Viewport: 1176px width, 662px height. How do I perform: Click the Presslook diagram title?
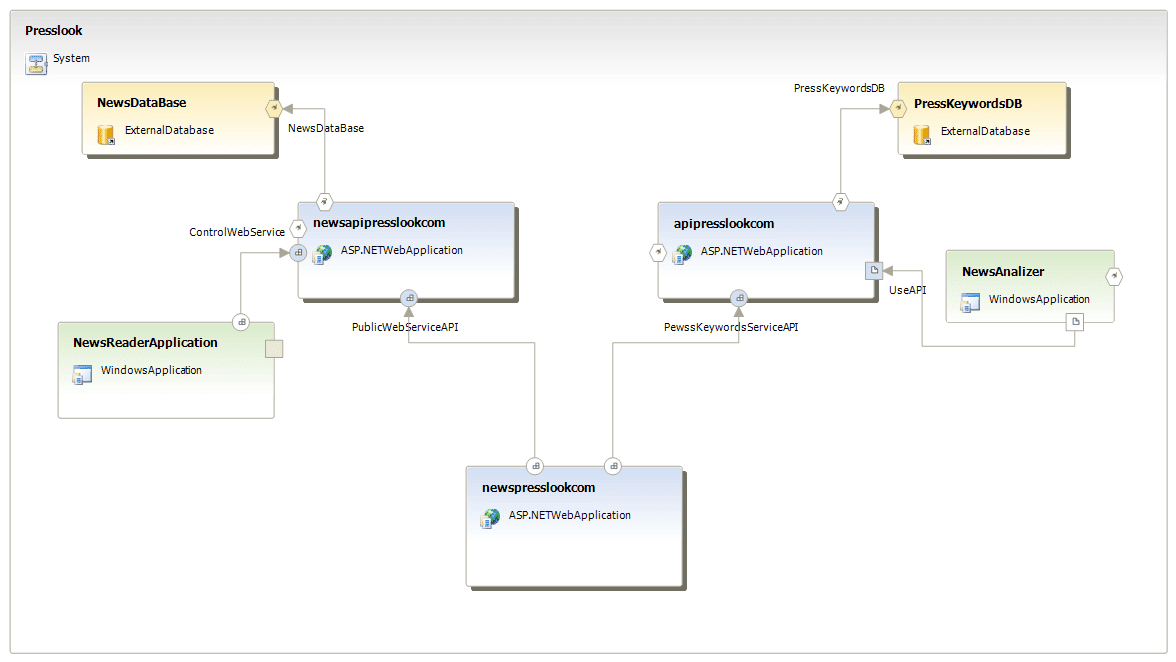pyautogui.click(x=53, y=31)
